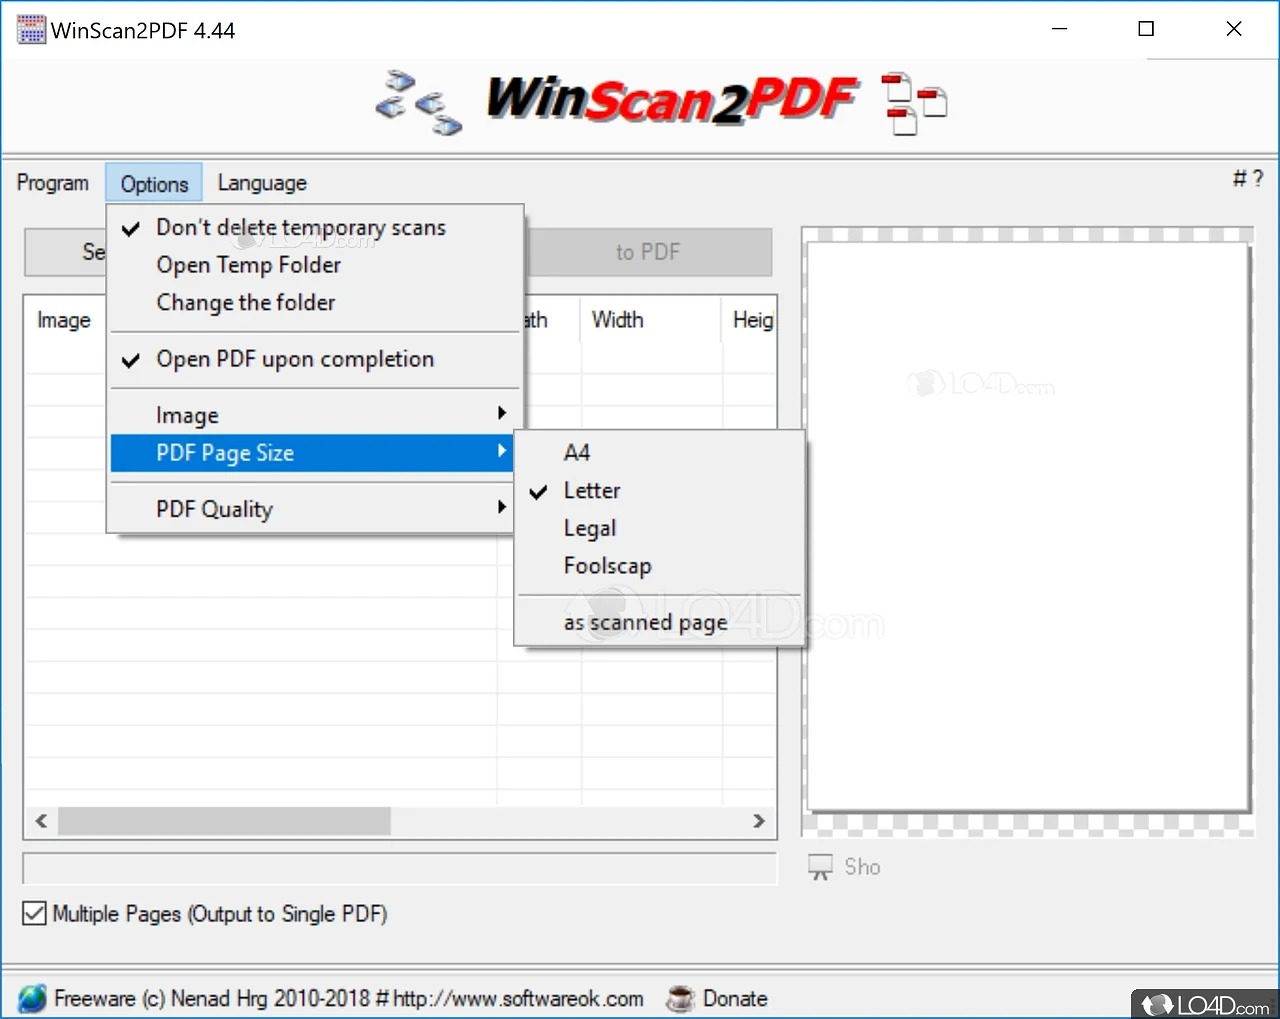Click the Sho preview button
Screen dimensions: 1280x1019
coord(862,867)
